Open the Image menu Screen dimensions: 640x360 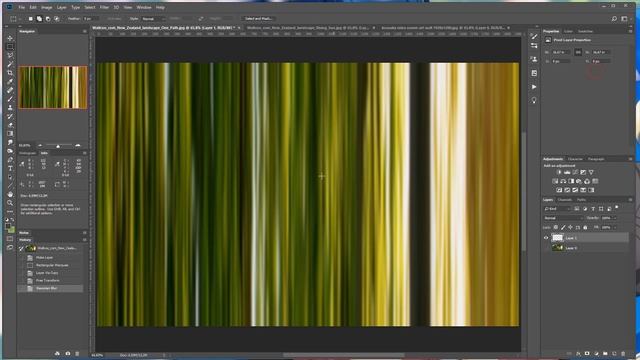point(47,7)
